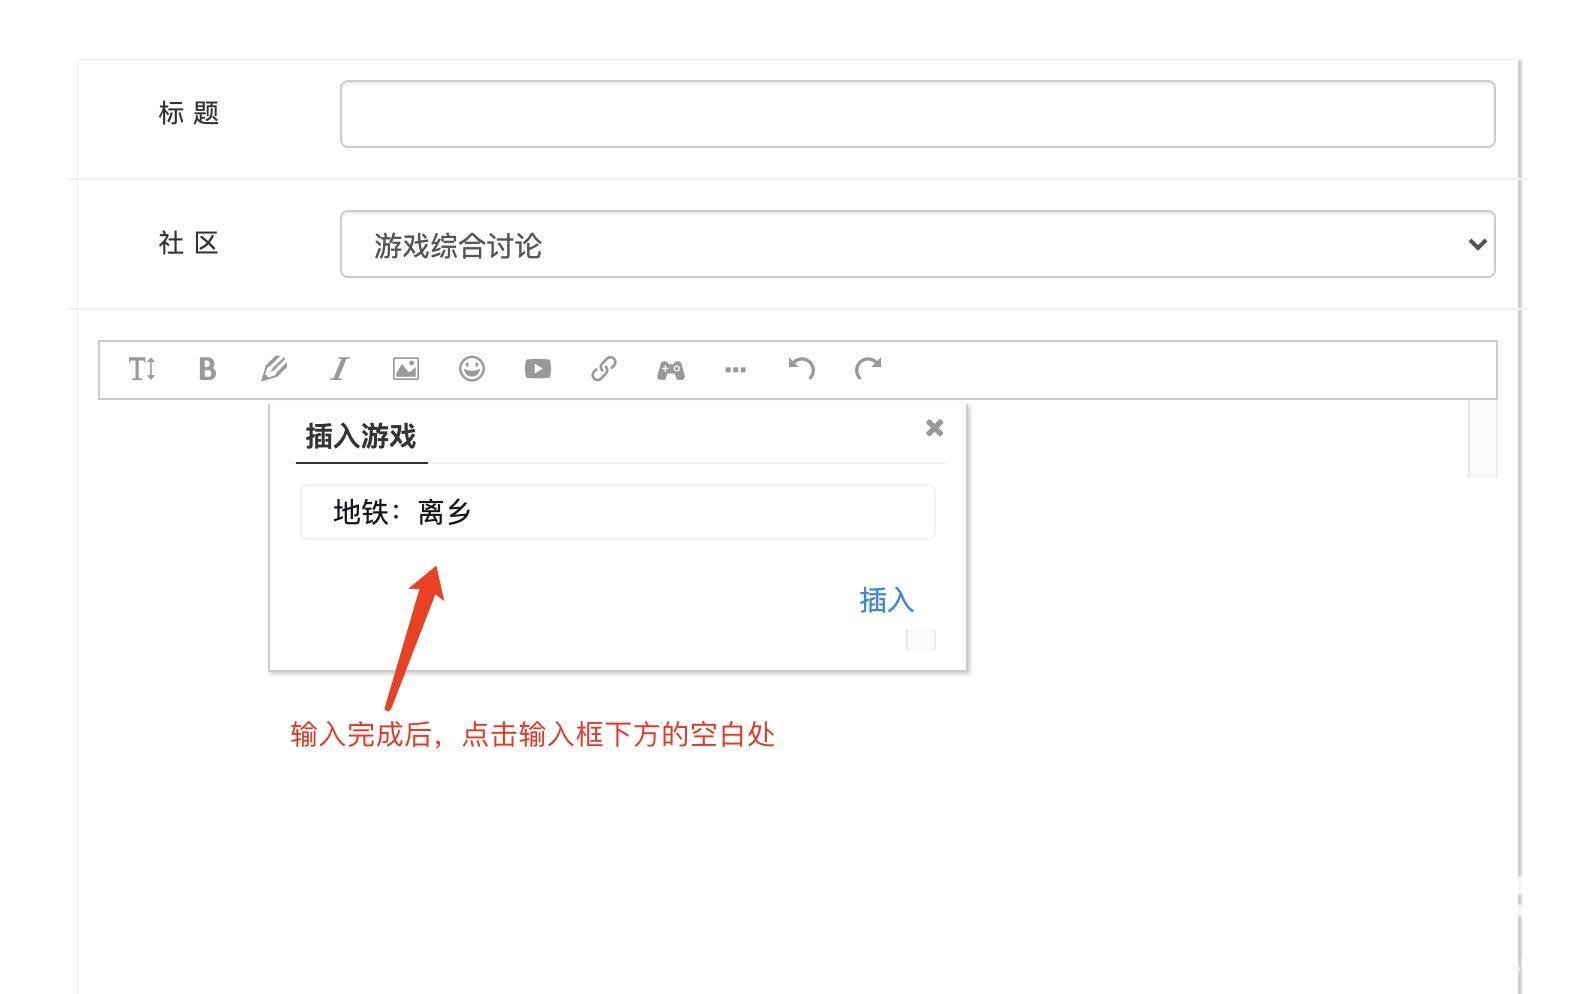1576x994 pixels.
Task: Select the highlighter pen tool
Action: [273, 369]
